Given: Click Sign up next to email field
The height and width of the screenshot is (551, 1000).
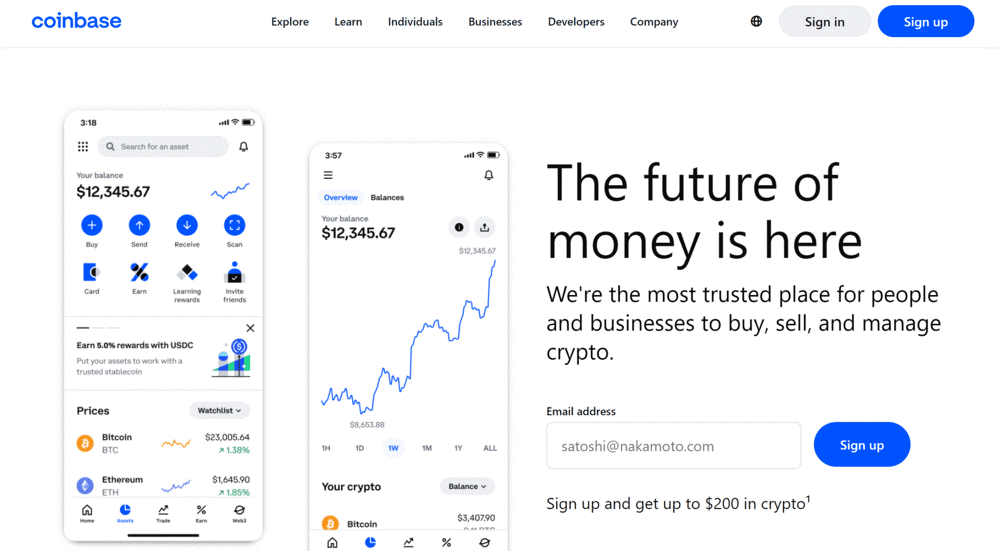Looking at the screenshot, I should pyautogui.click(x=861, y=445).
